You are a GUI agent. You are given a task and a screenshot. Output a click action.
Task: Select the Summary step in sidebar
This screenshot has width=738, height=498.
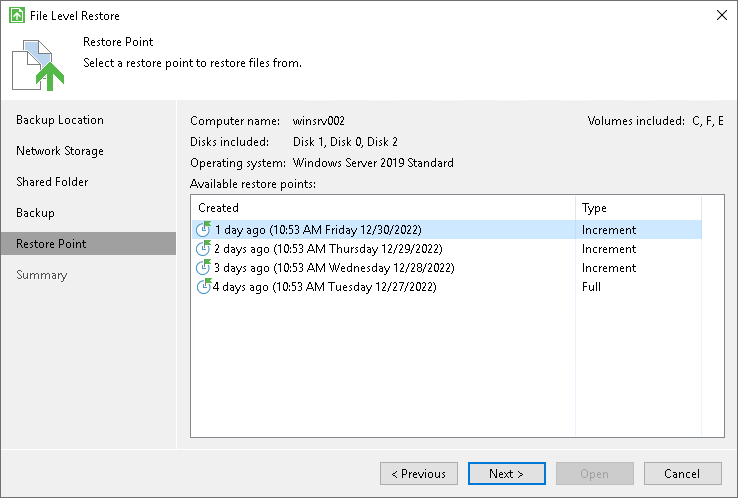point(41,275)
